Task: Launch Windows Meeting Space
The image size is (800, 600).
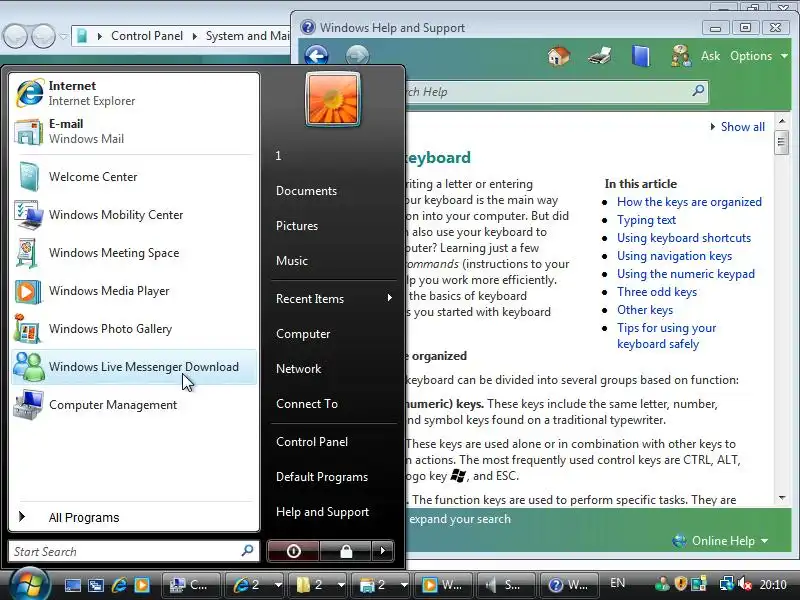Action: [x=134, y=253]
